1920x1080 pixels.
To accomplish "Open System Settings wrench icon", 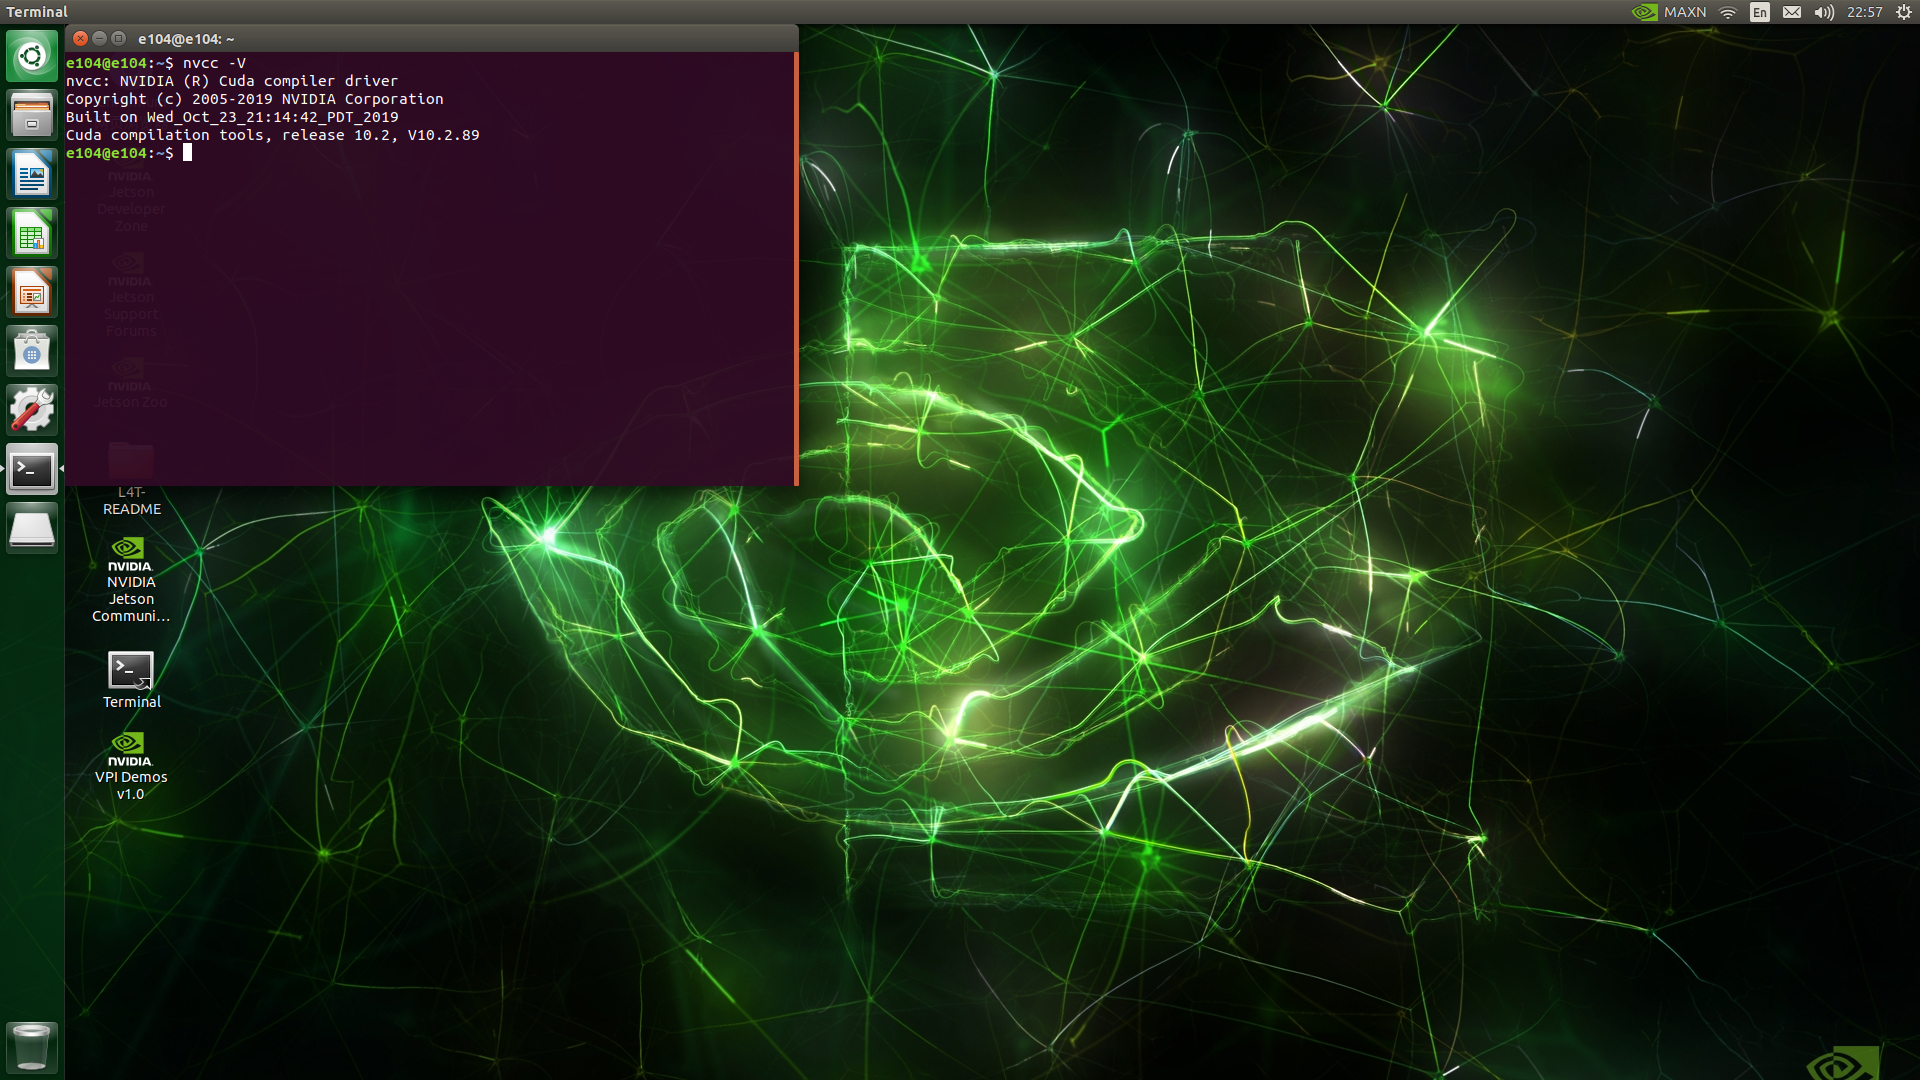I will click(32, 411).
